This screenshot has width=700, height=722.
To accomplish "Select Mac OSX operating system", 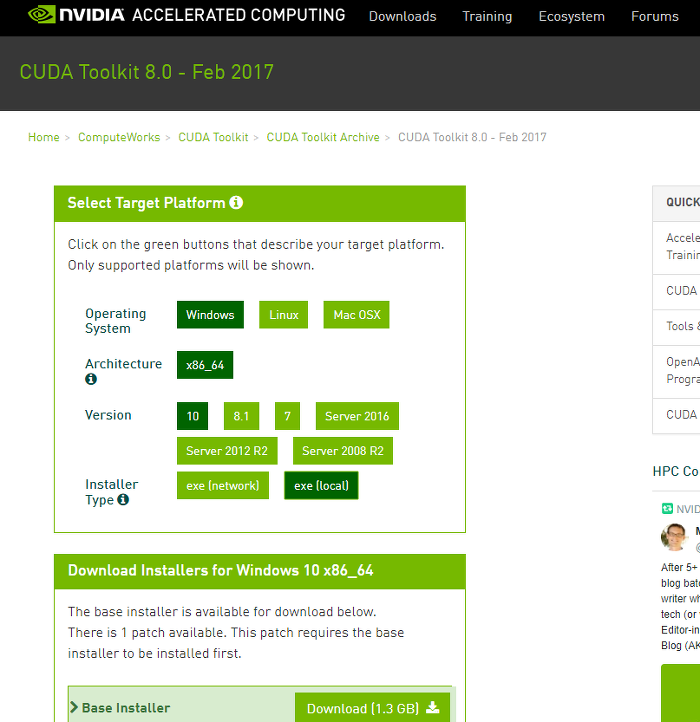I will (356, 315).
